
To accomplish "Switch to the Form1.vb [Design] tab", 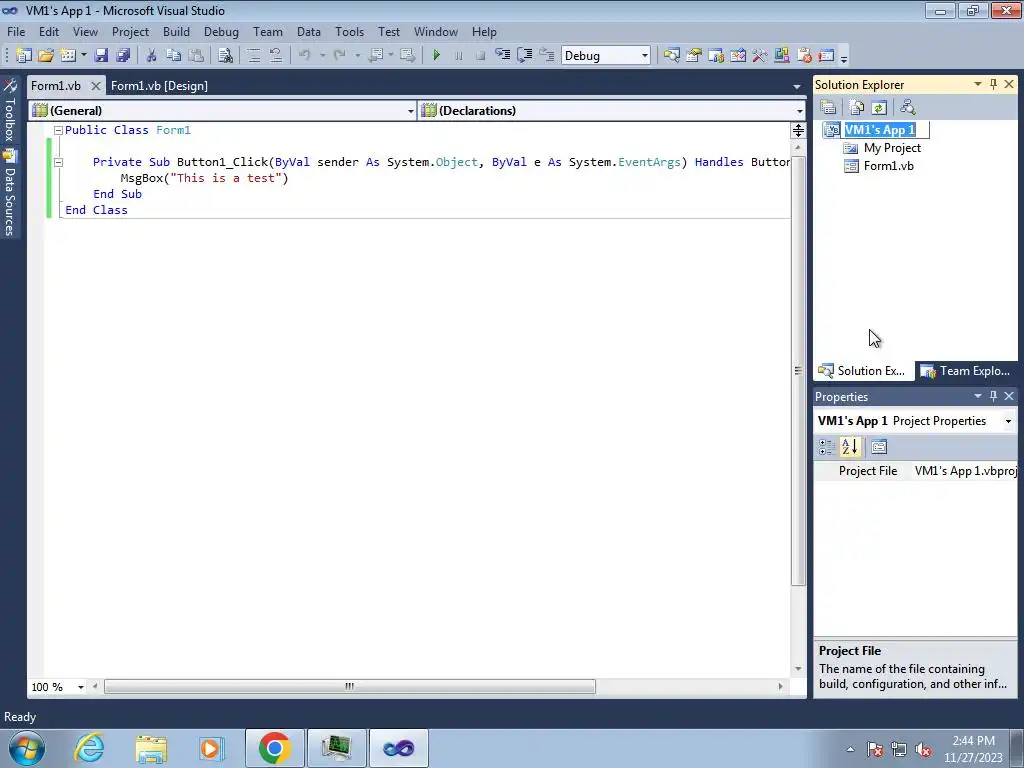I will click(x=159, y=86).
